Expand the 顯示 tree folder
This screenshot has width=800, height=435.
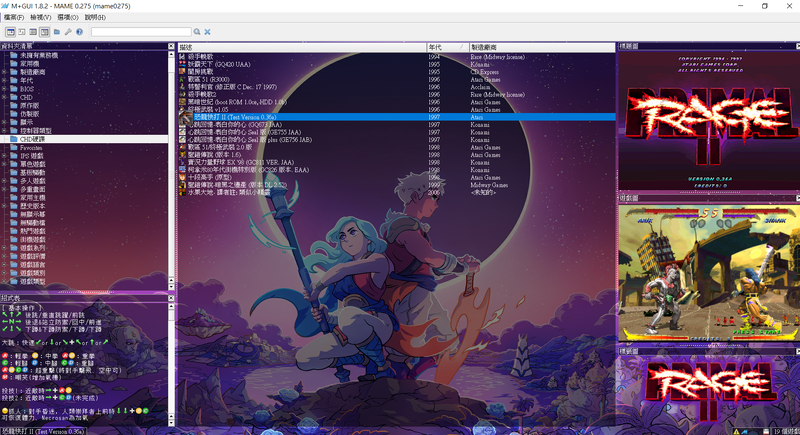coord(5,122)
